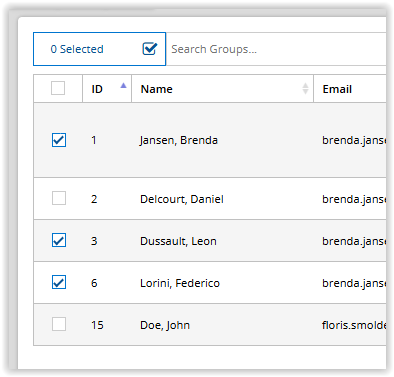Select the name Doe, John
The width and height of the screenshot is (394, 377).
click(165, 325)
